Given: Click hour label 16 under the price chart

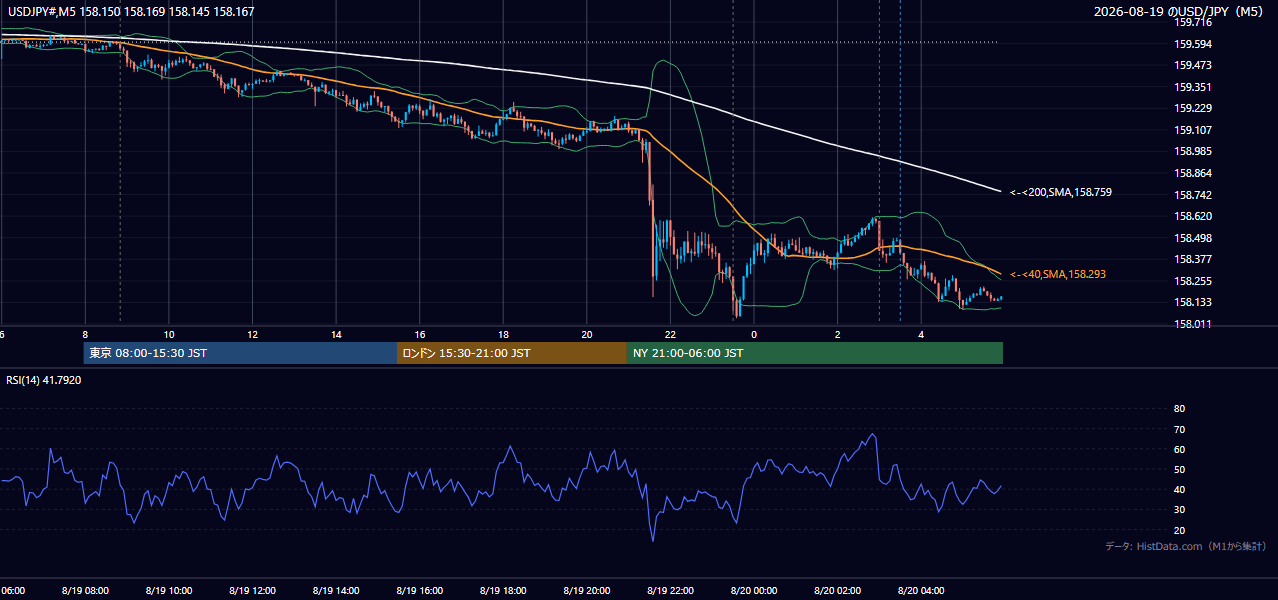Looking at the screenshot, I should (420, 335).
